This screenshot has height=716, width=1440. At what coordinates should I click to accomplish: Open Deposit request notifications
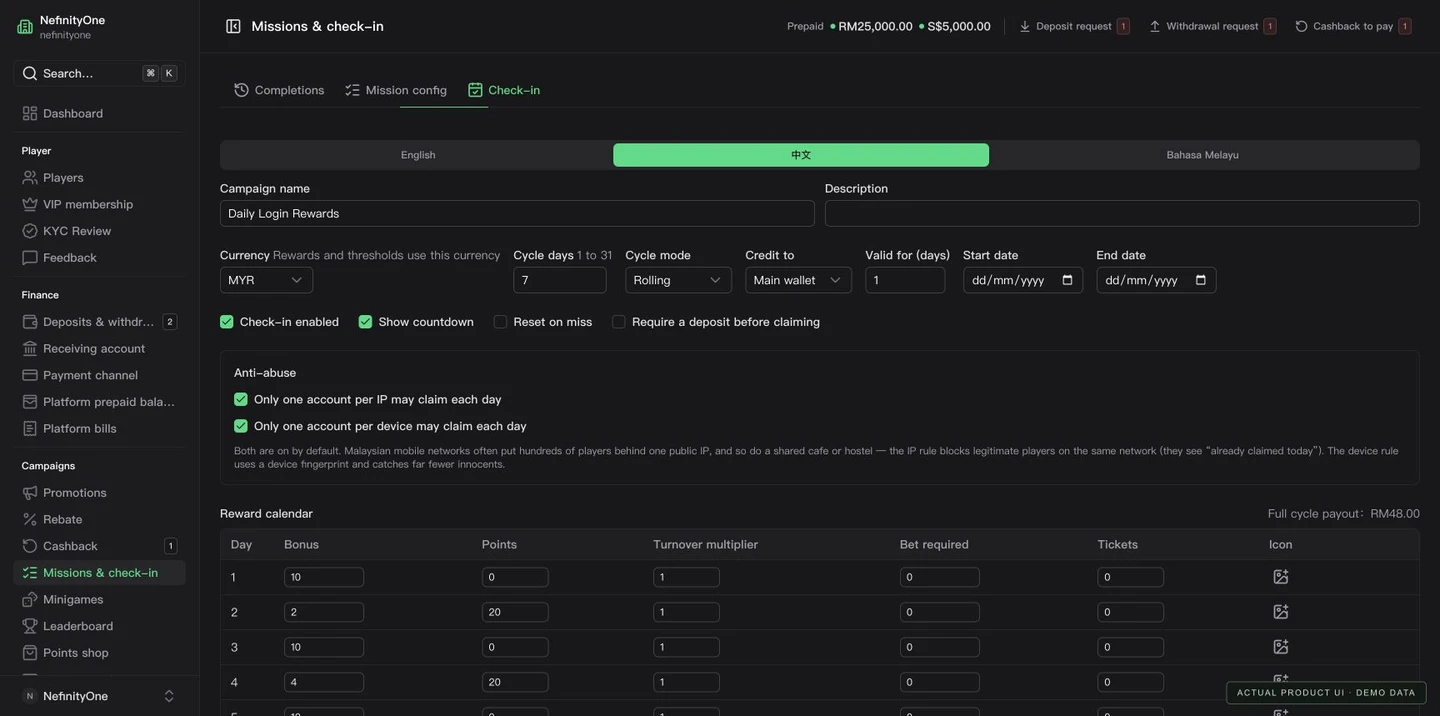coord(1074,26)
